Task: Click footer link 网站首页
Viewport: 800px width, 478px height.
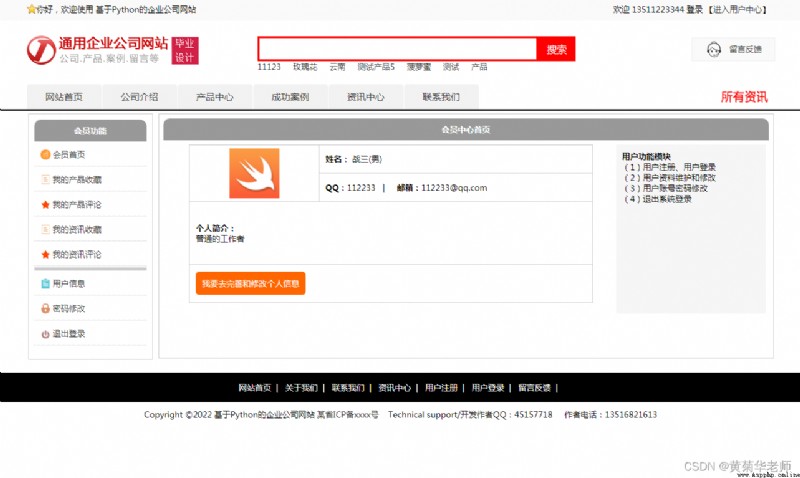Action: pos(255,388)
